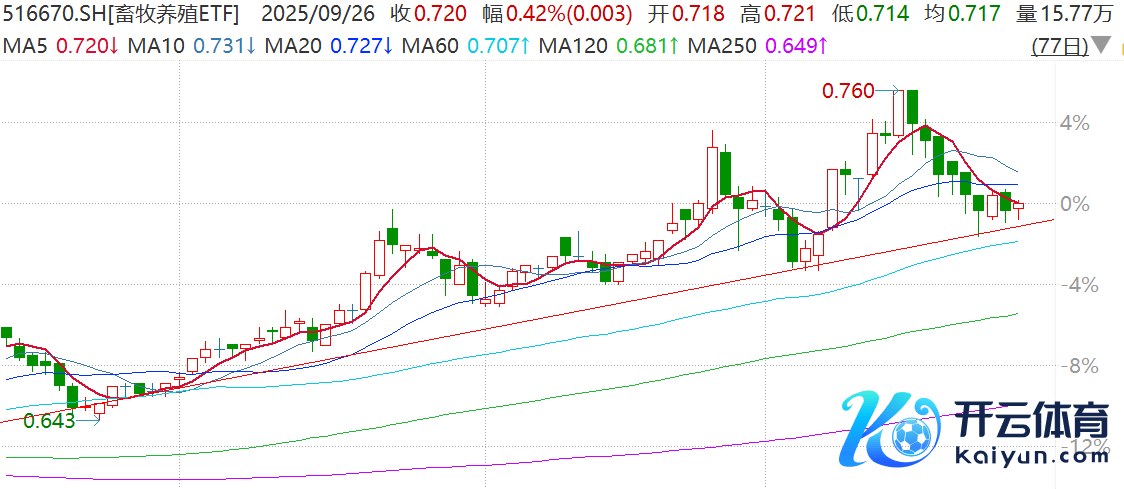Click the gray triangle beside 77日
Image resolution: width=1124 pixels, height=489 pixels.
[1101, 47]
